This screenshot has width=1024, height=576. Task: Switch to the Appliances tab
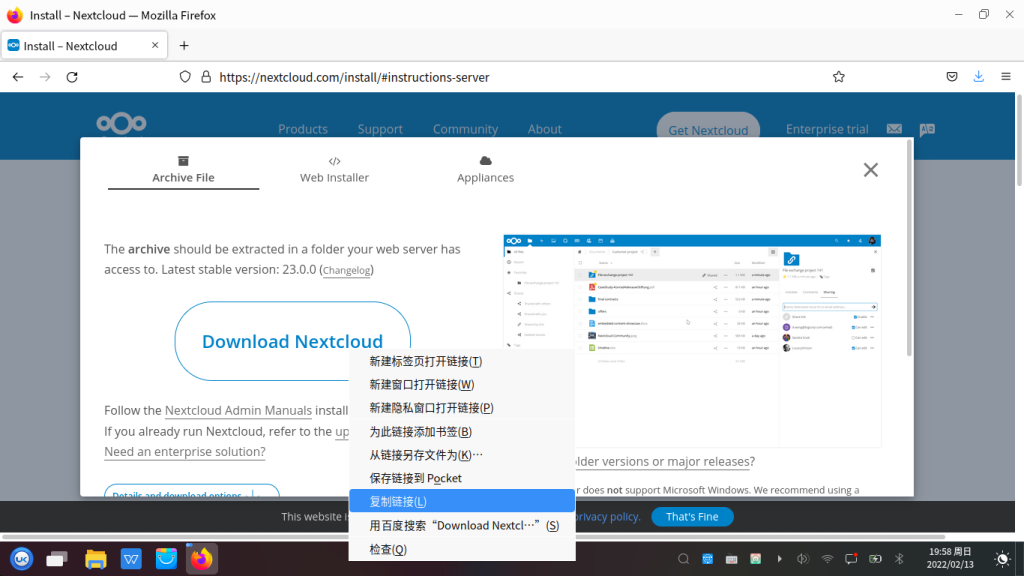(485, 169)
